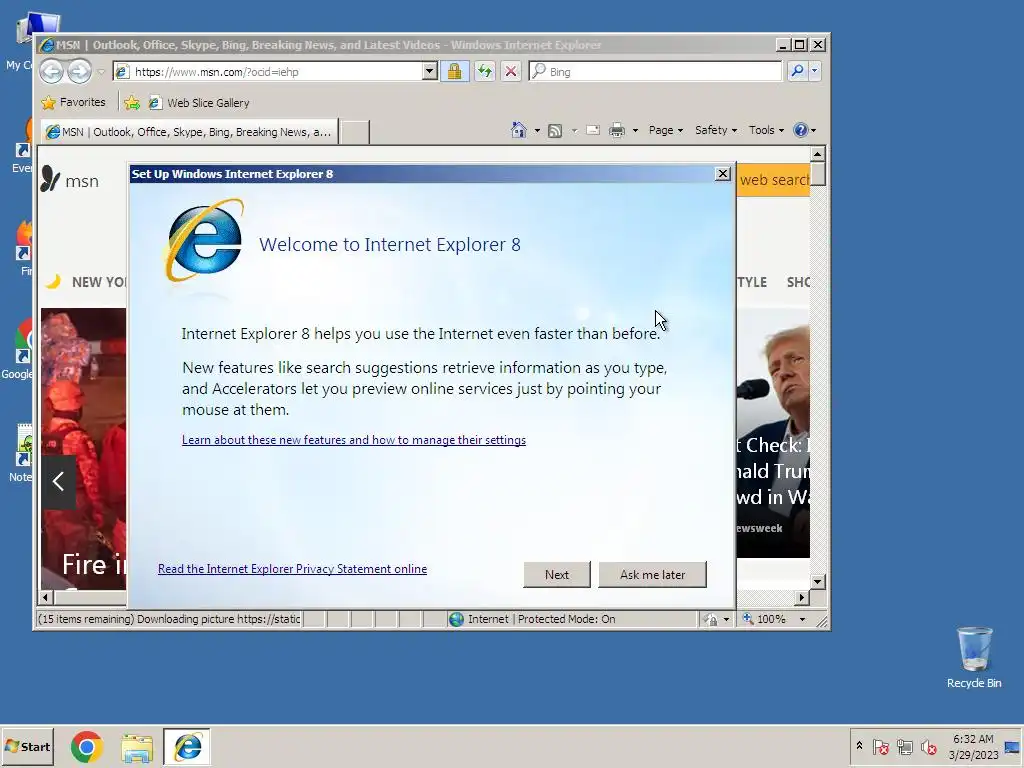Expand the zoom level dropdown arrow
1024x768 pixels.
coord(803,619)
